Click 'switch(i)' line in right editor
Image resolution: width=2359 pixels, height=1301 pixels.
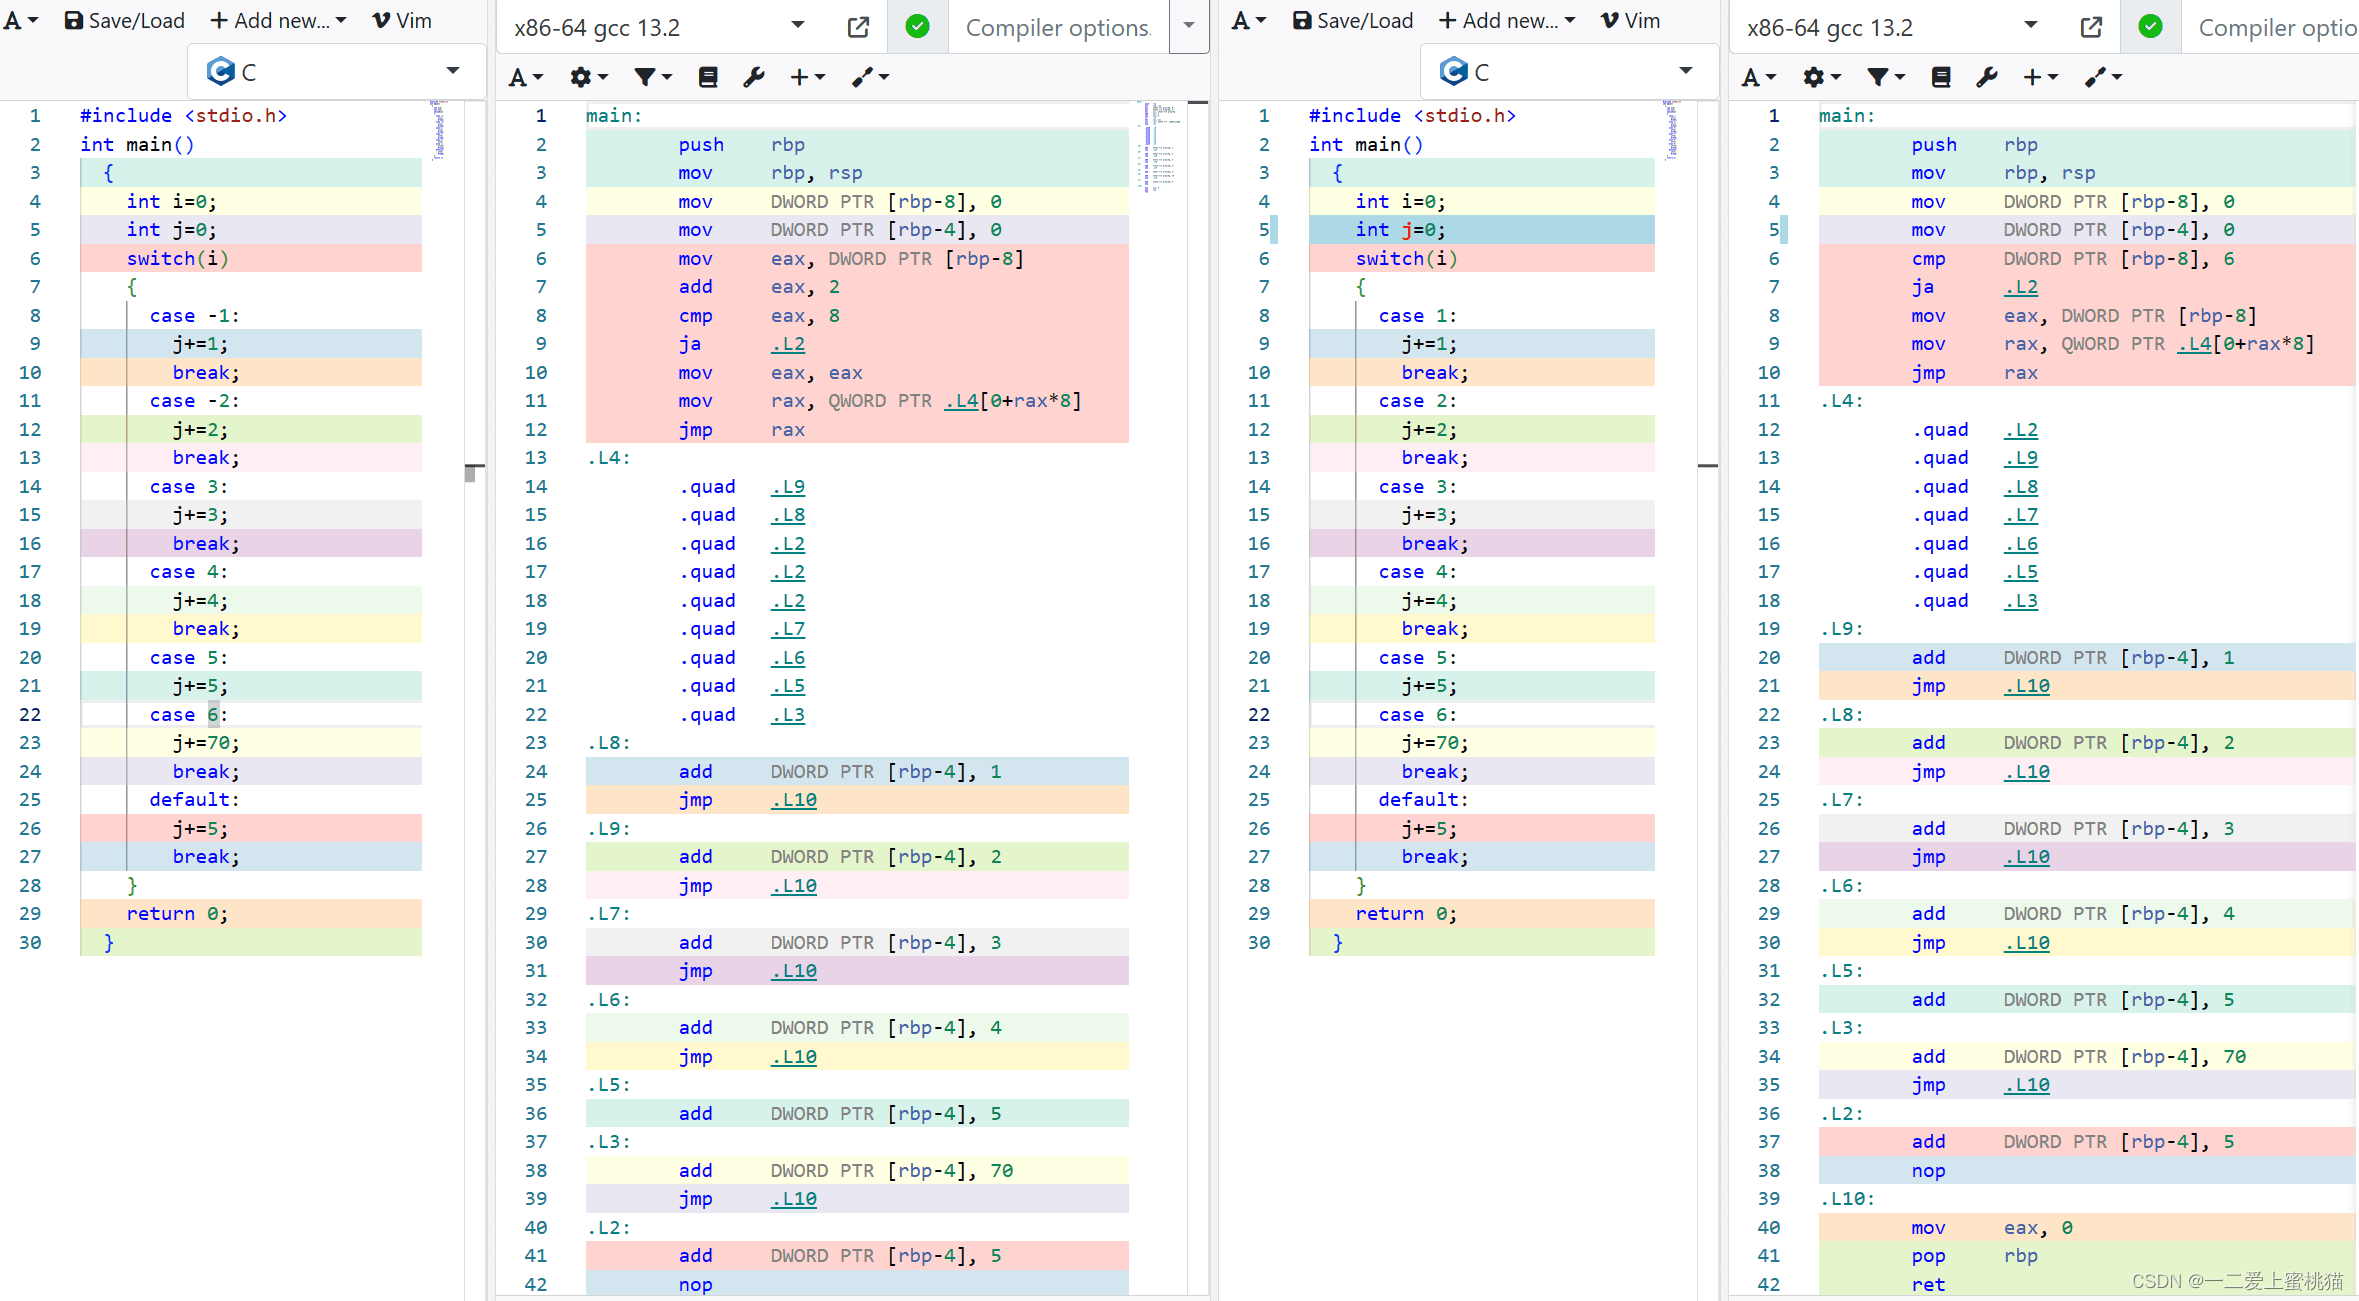click(1406, 259)
